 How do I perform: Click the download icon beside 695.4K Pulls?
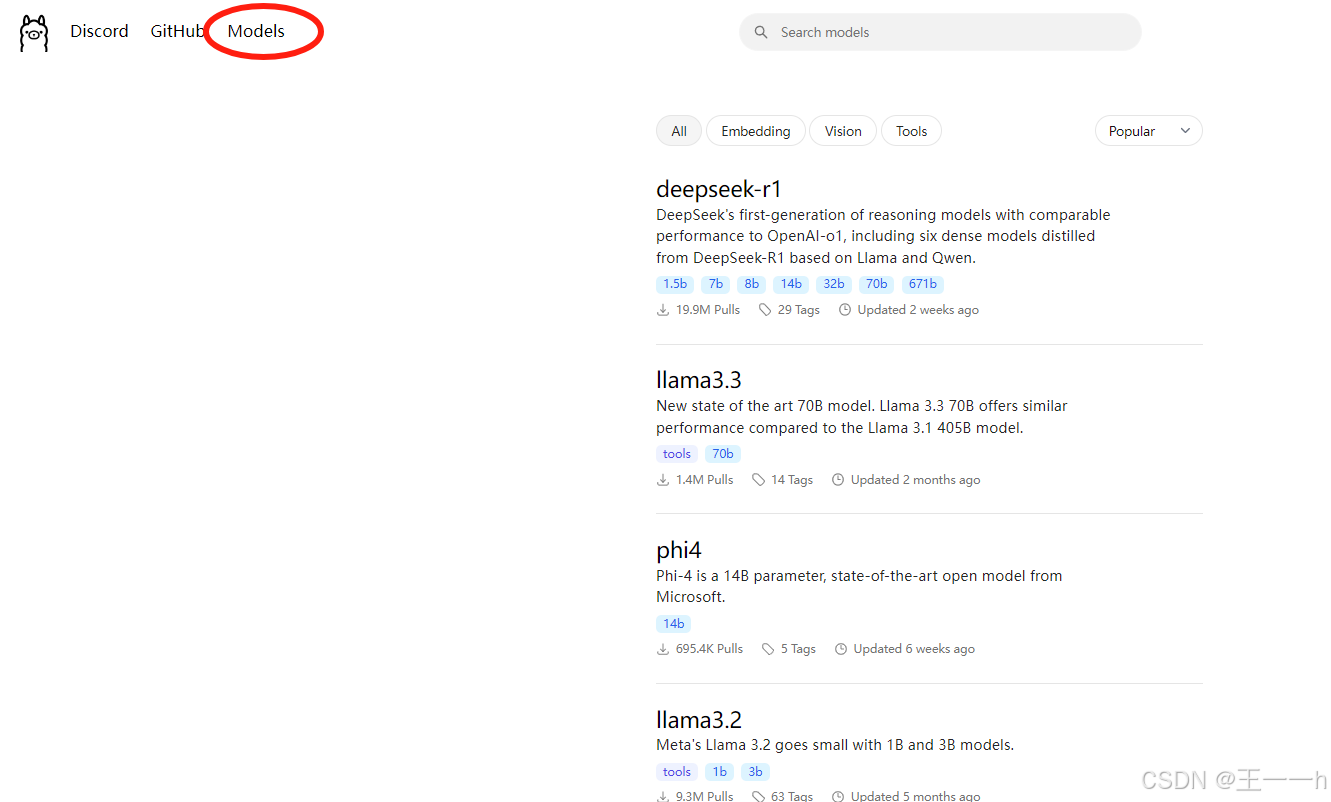coord(663,649)
